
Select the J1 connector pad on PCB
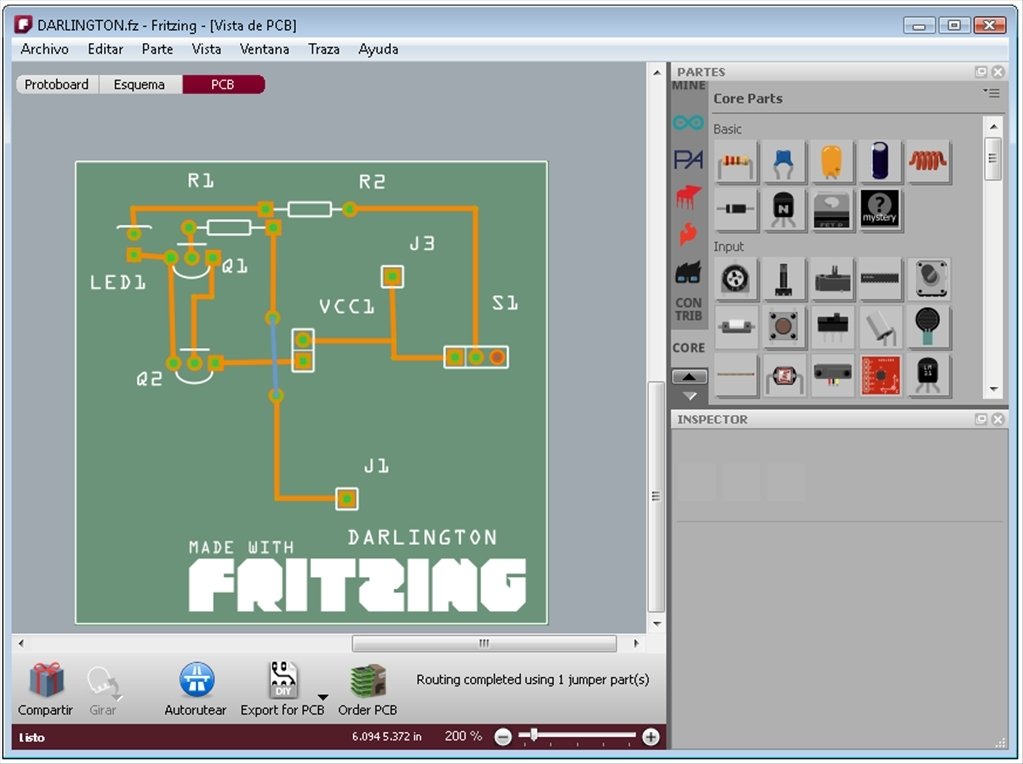(x=346, y=499)
